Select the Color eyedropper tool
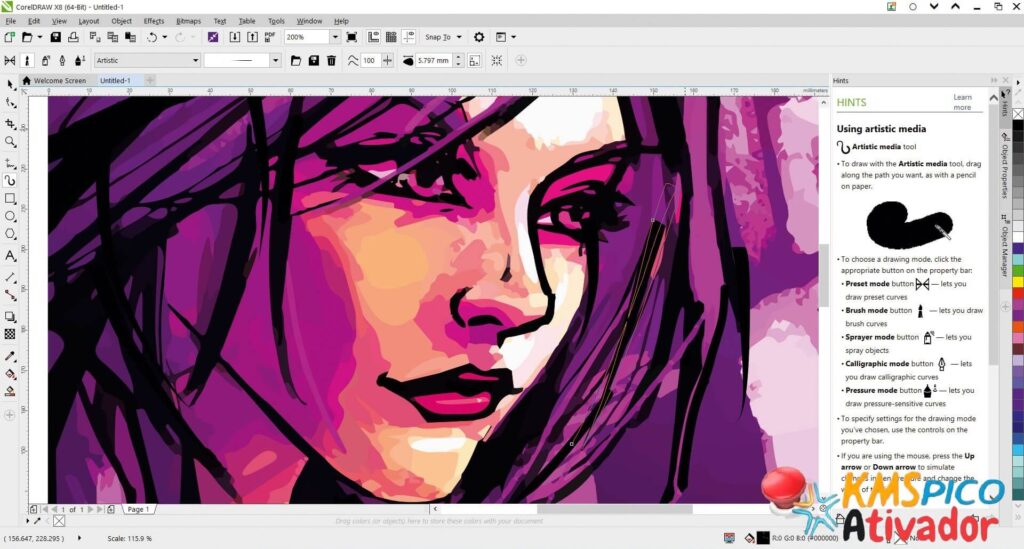Screen dimensions: 1024x549 pos(10,356)
